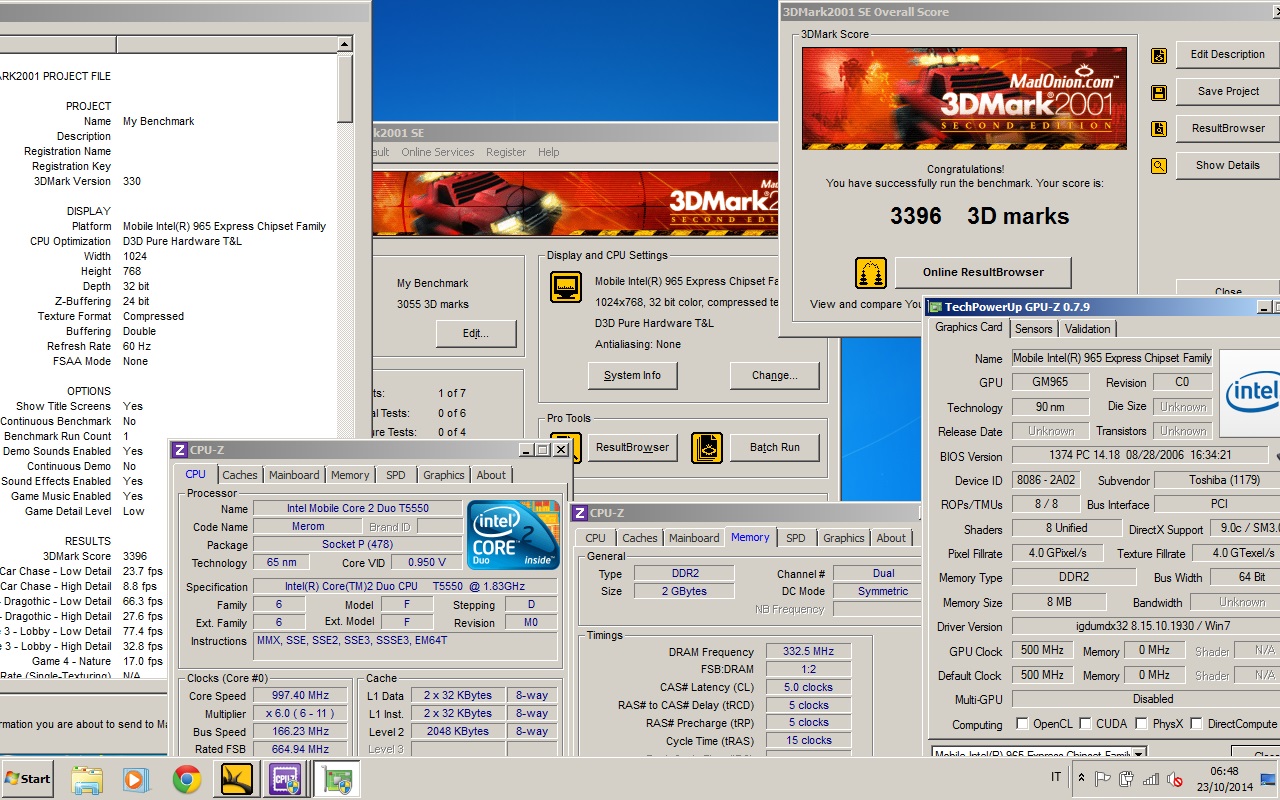
Task: Open the network signal tray icon
Action: click(1151, 778)
